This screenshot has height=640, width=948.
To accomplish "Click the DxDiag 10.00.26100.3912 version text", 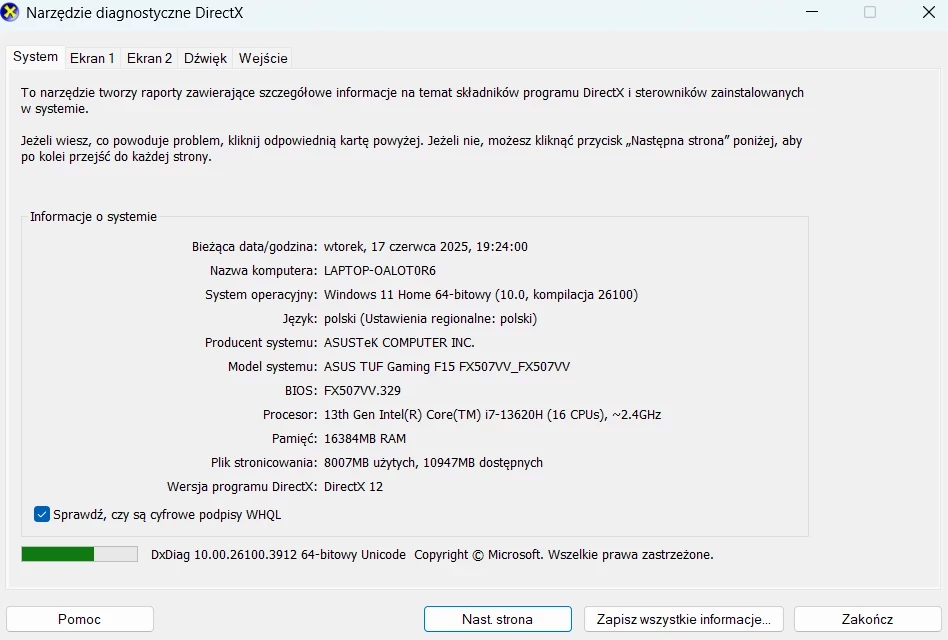I will tap(278, 554).
